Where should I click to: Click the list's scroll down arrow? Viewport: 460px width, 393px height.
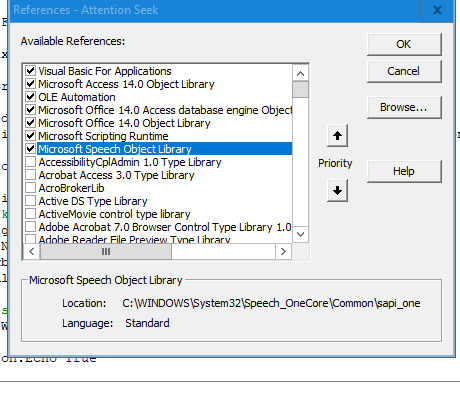(x=300, y=234)
